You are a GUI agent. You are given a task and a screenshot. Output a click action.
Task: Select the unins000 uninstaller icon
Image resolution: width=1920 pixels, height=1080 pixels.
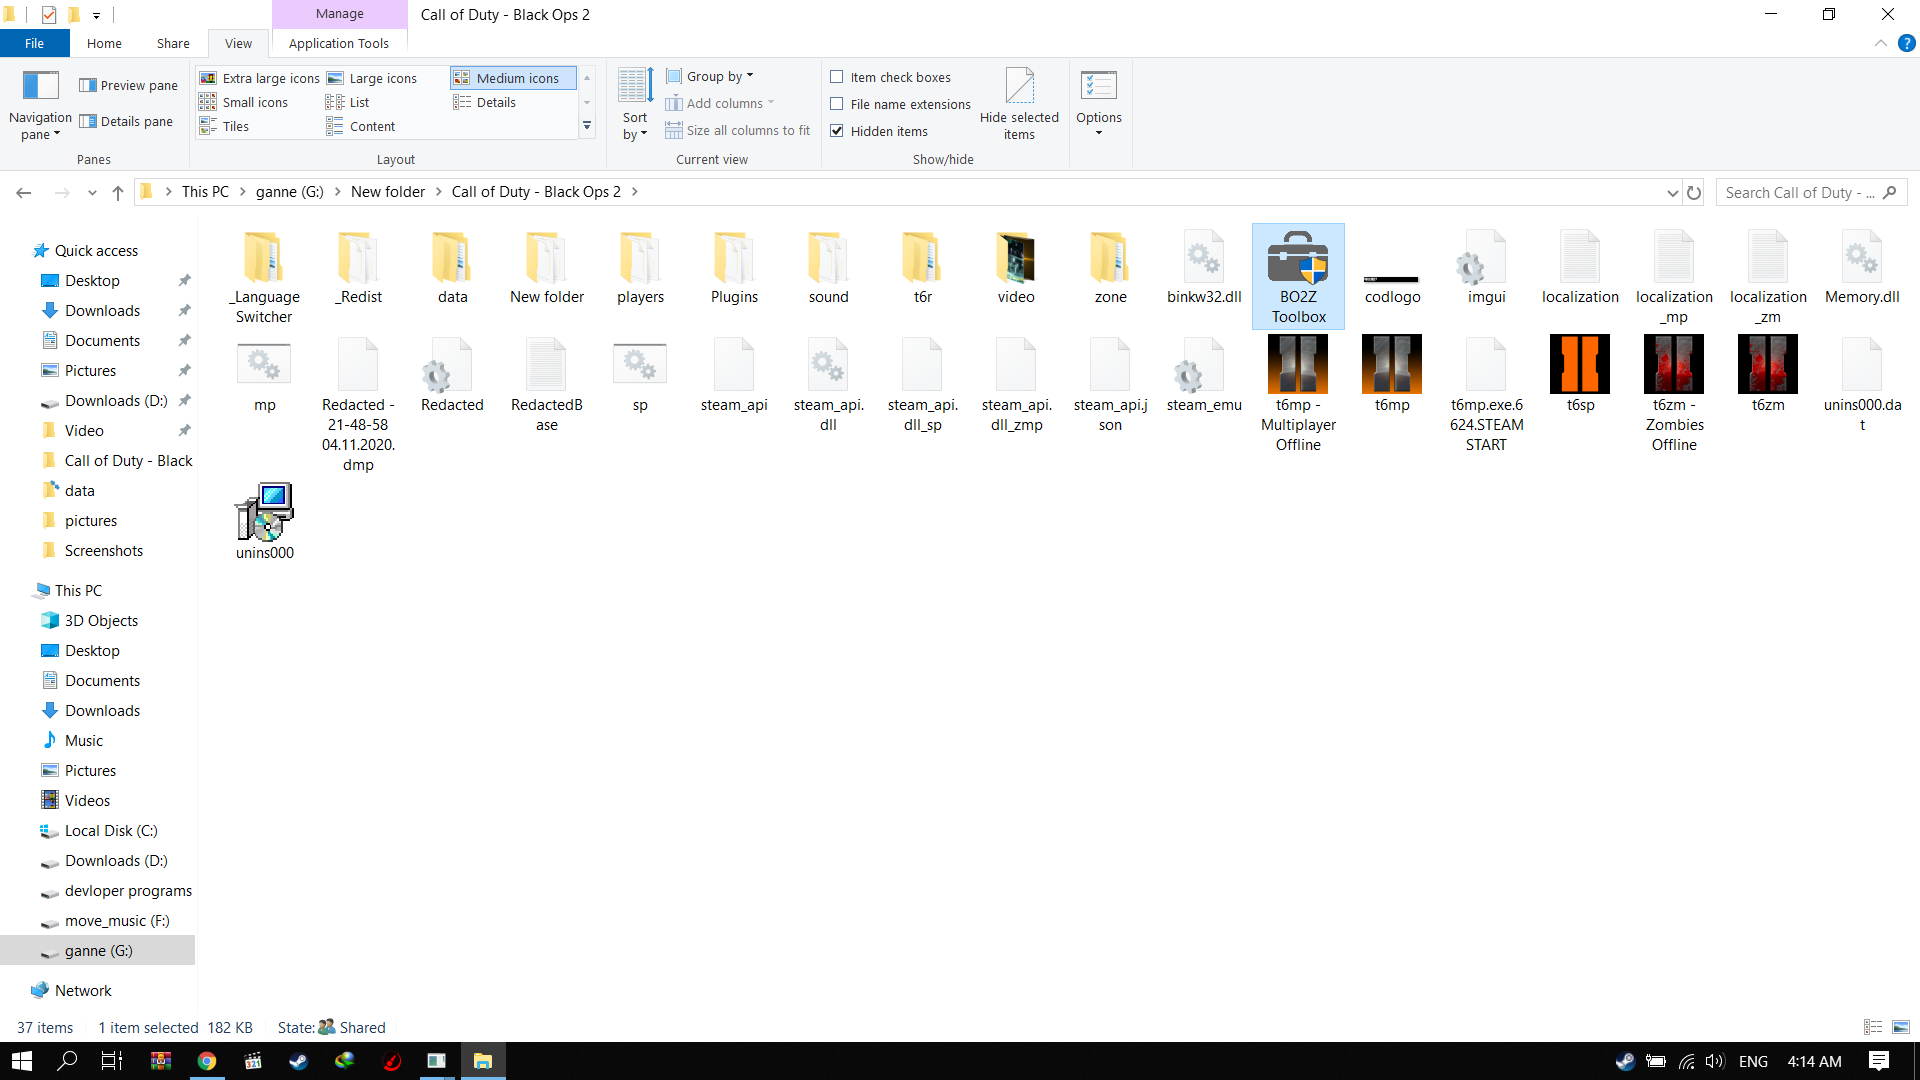click(264, 521)
